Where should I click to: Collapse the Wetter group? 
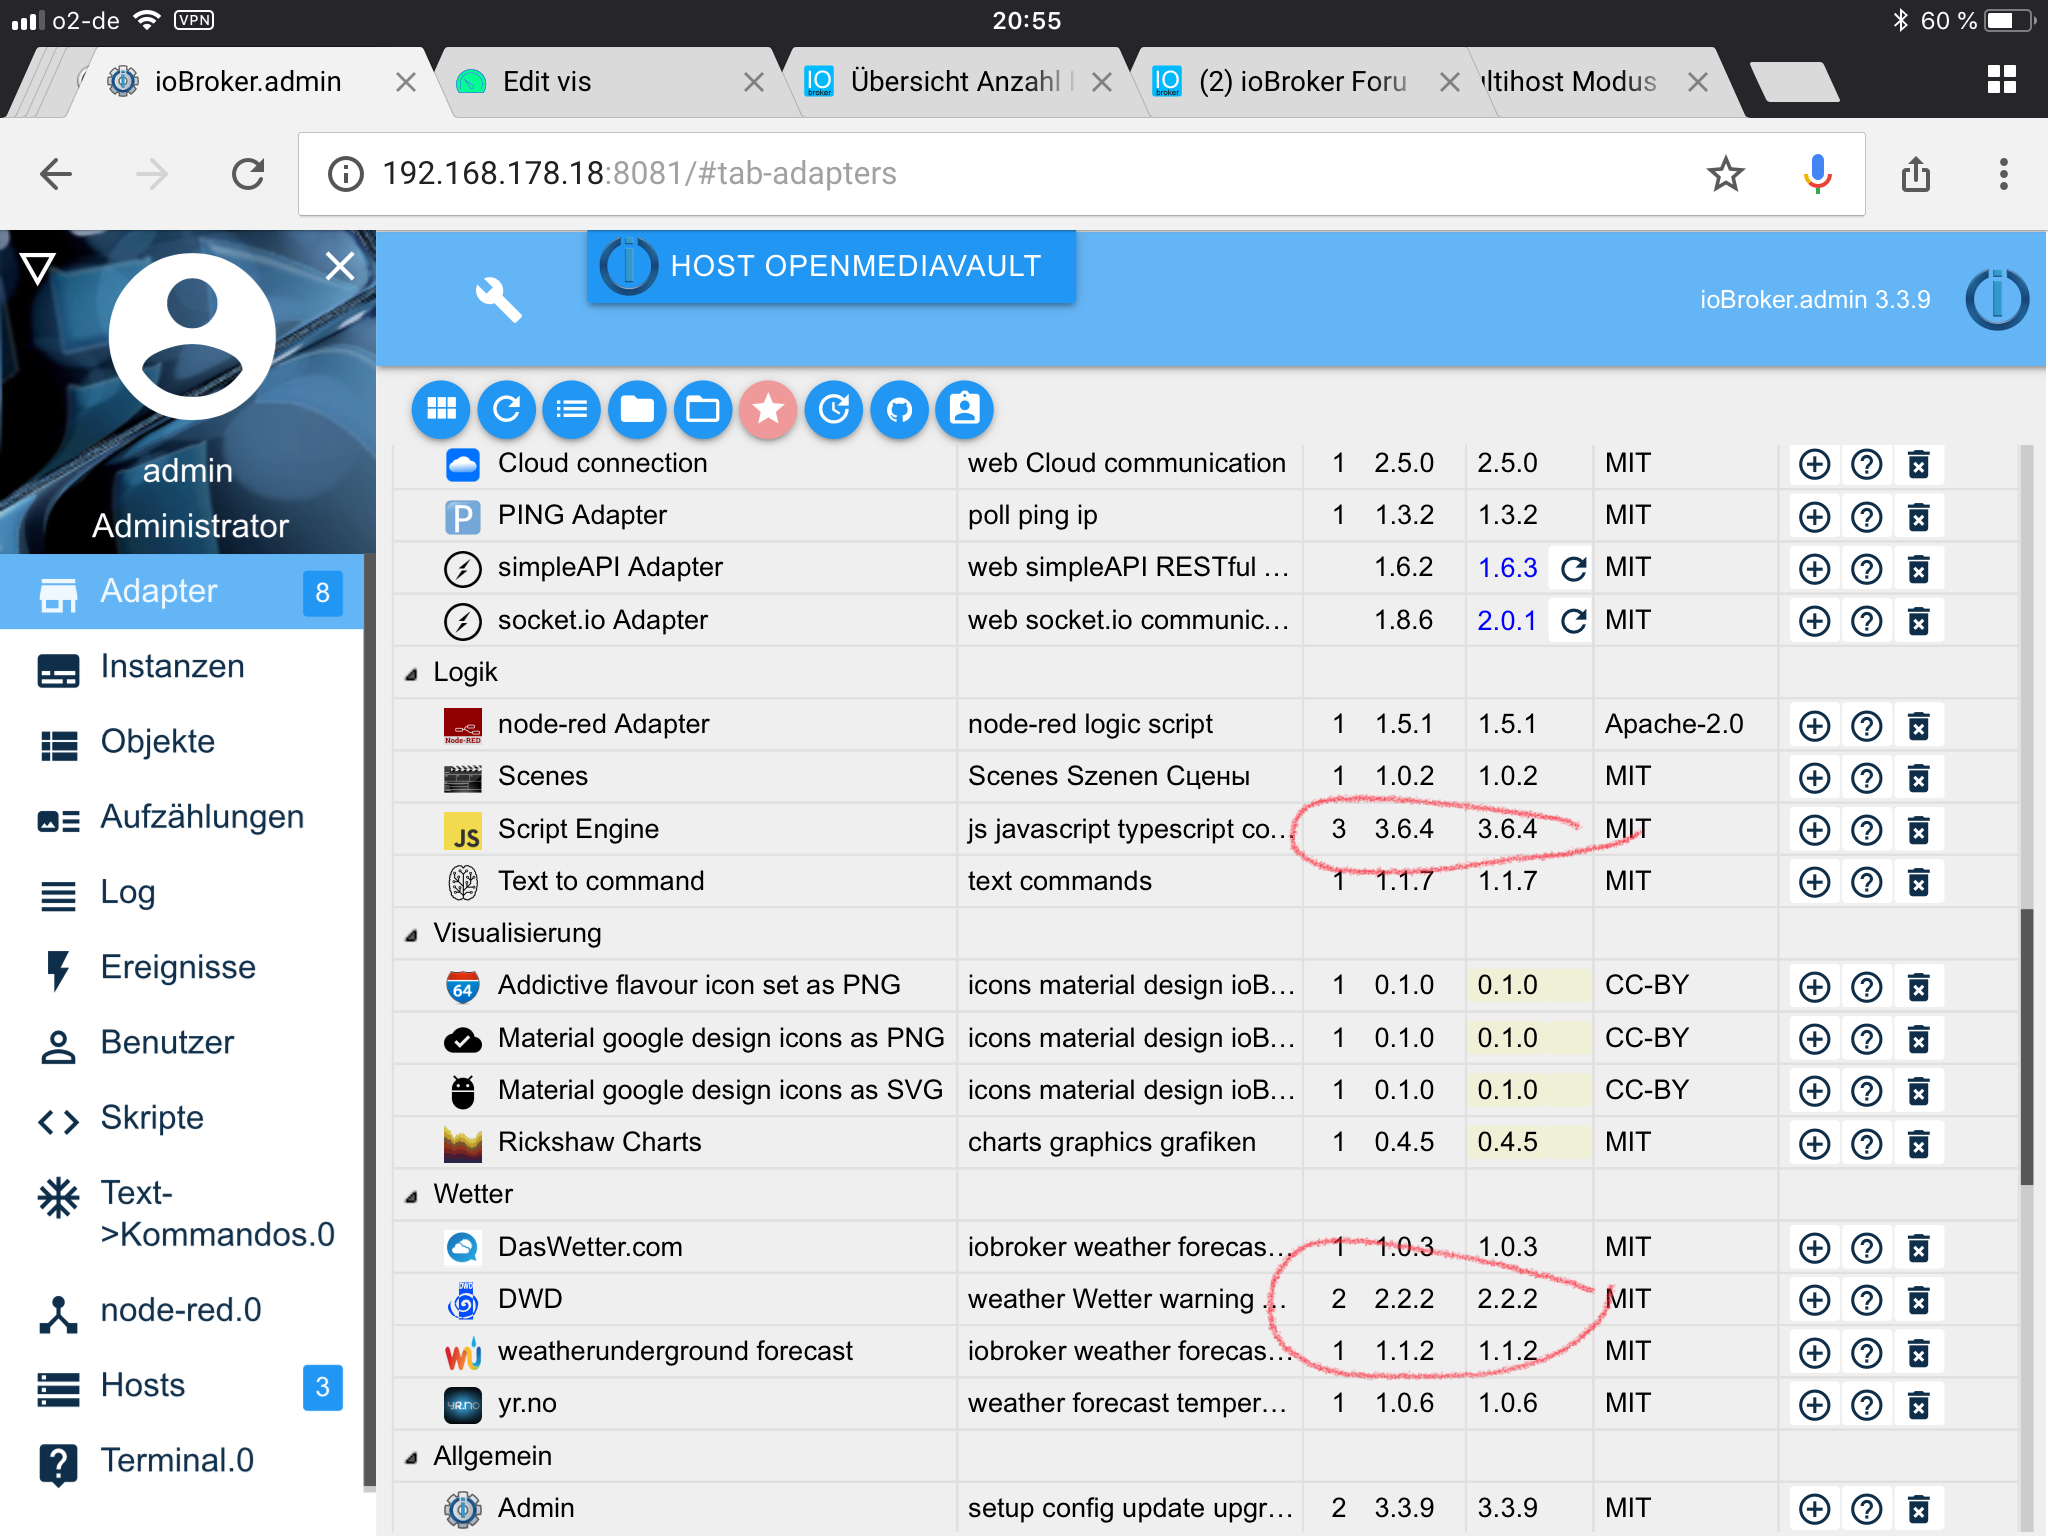pos(411,1196)
